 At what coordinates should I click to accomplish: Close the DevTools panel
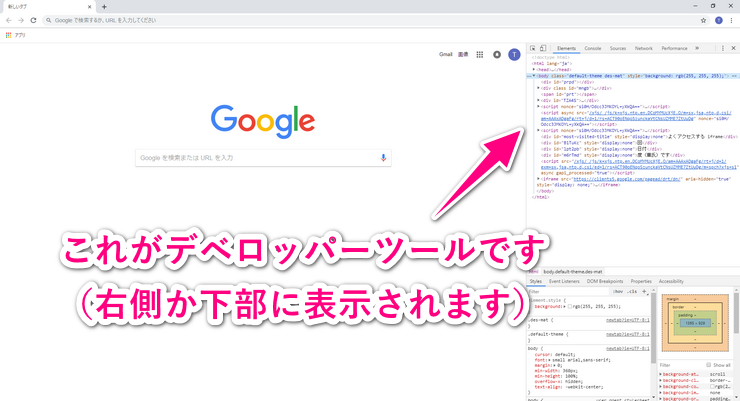coord(733,48)
